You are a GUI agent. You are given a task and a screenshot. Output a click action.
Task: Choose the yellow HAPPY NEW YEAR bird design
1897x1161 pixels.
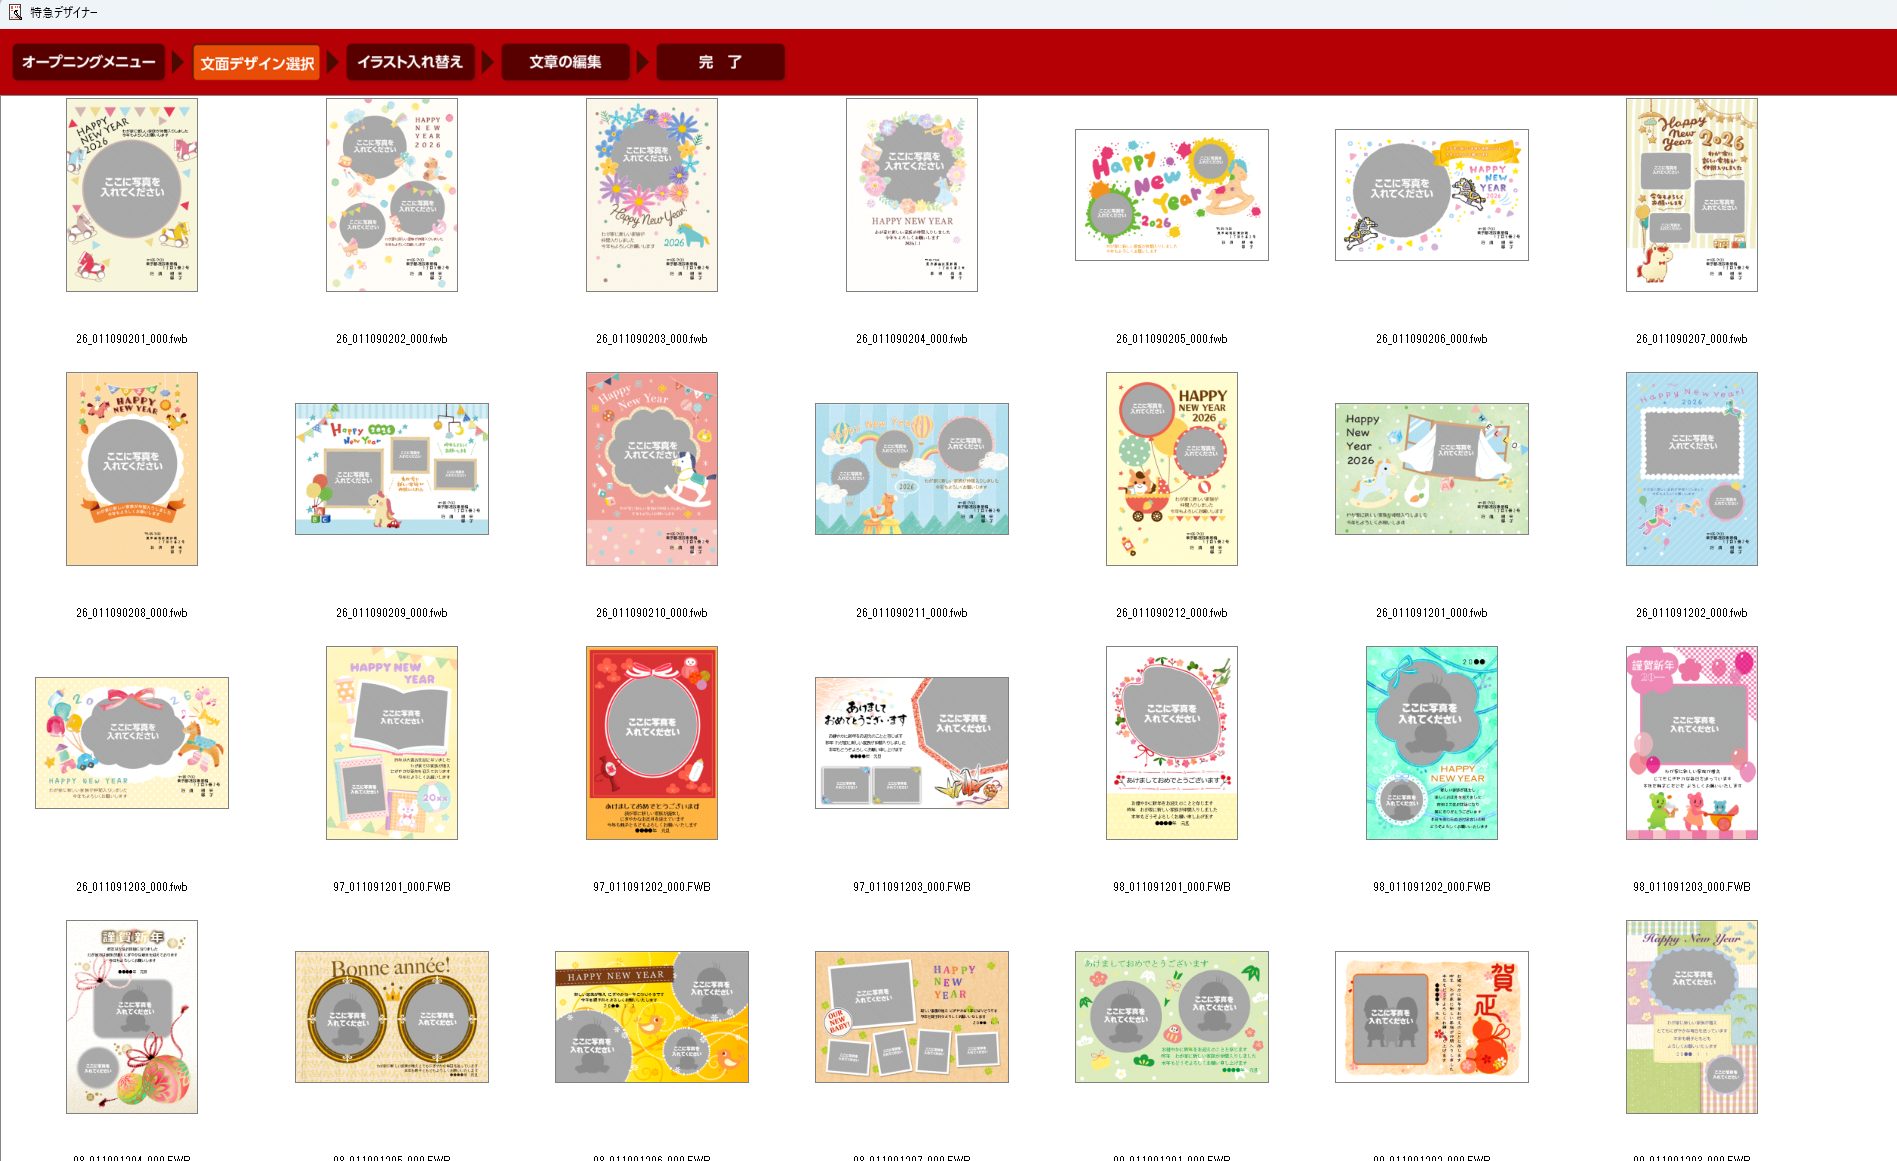652,1017
